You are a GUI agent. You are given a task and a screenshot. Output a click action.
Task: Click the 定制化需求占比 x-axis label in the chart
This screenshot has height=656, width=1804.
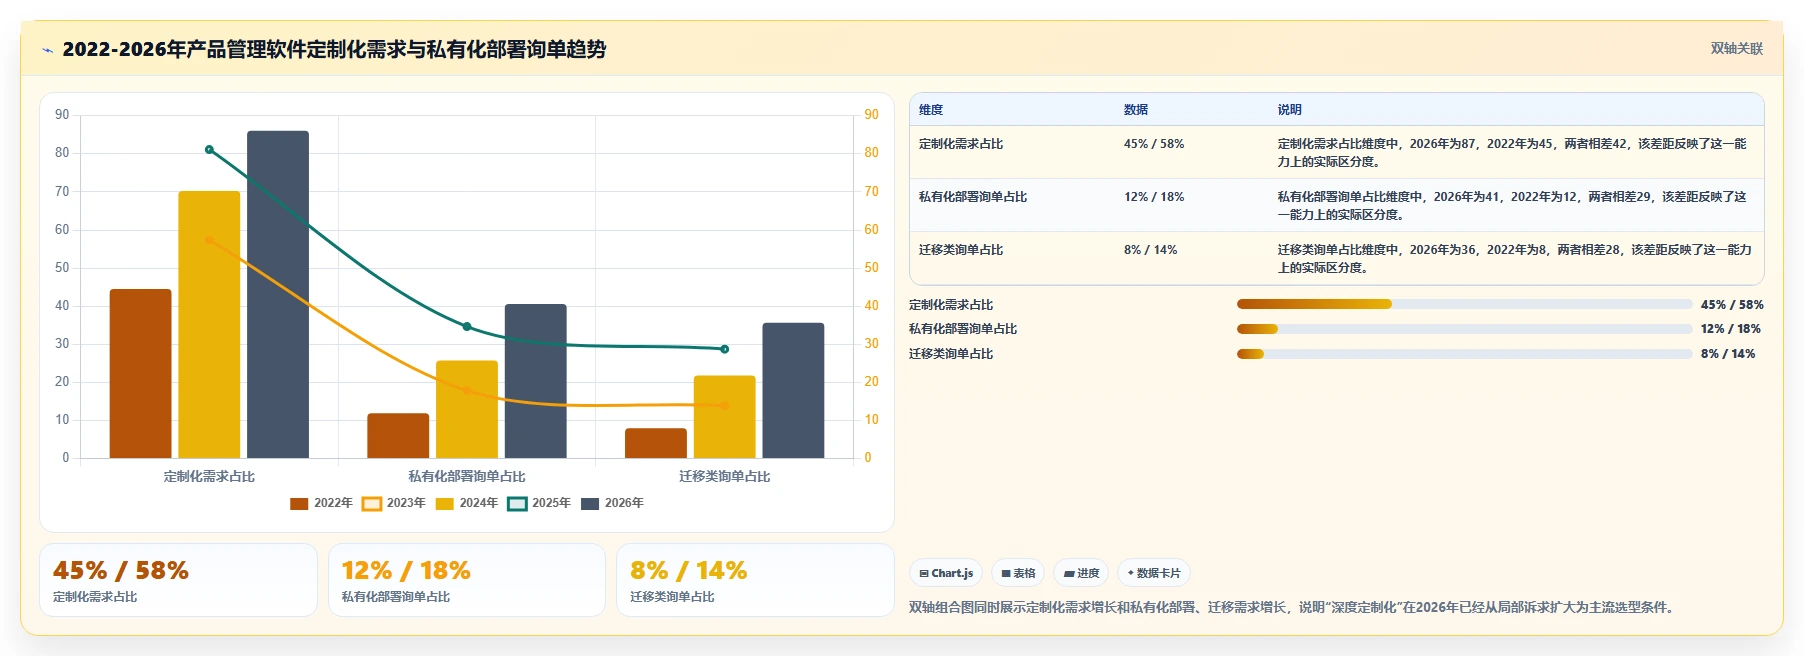click(209, 477)
